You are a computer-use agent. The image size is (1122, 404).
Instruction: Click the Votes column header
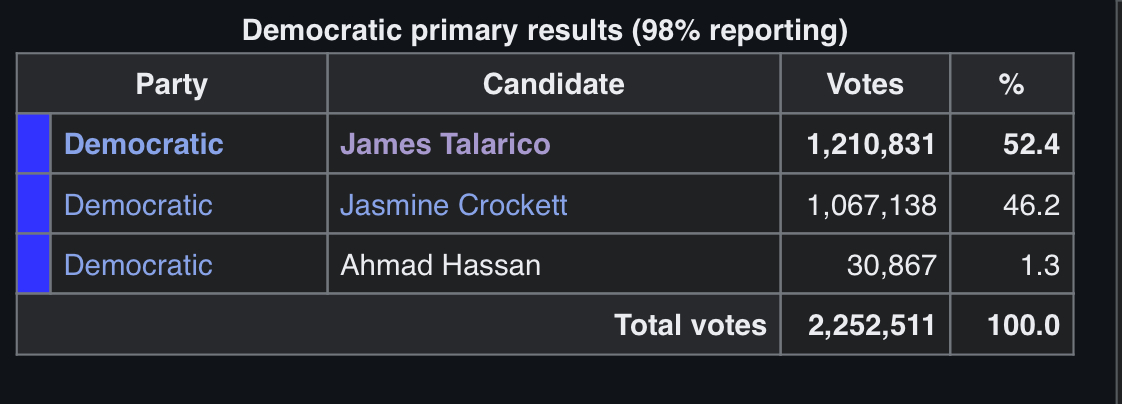[x=865, y=84]
